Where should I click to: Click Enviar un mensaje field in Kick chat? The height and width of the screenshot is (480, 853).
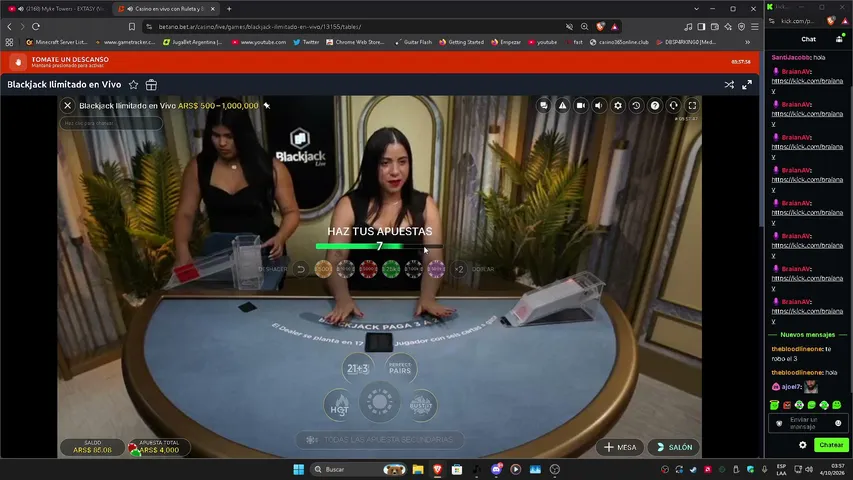(x=808, y=423)
